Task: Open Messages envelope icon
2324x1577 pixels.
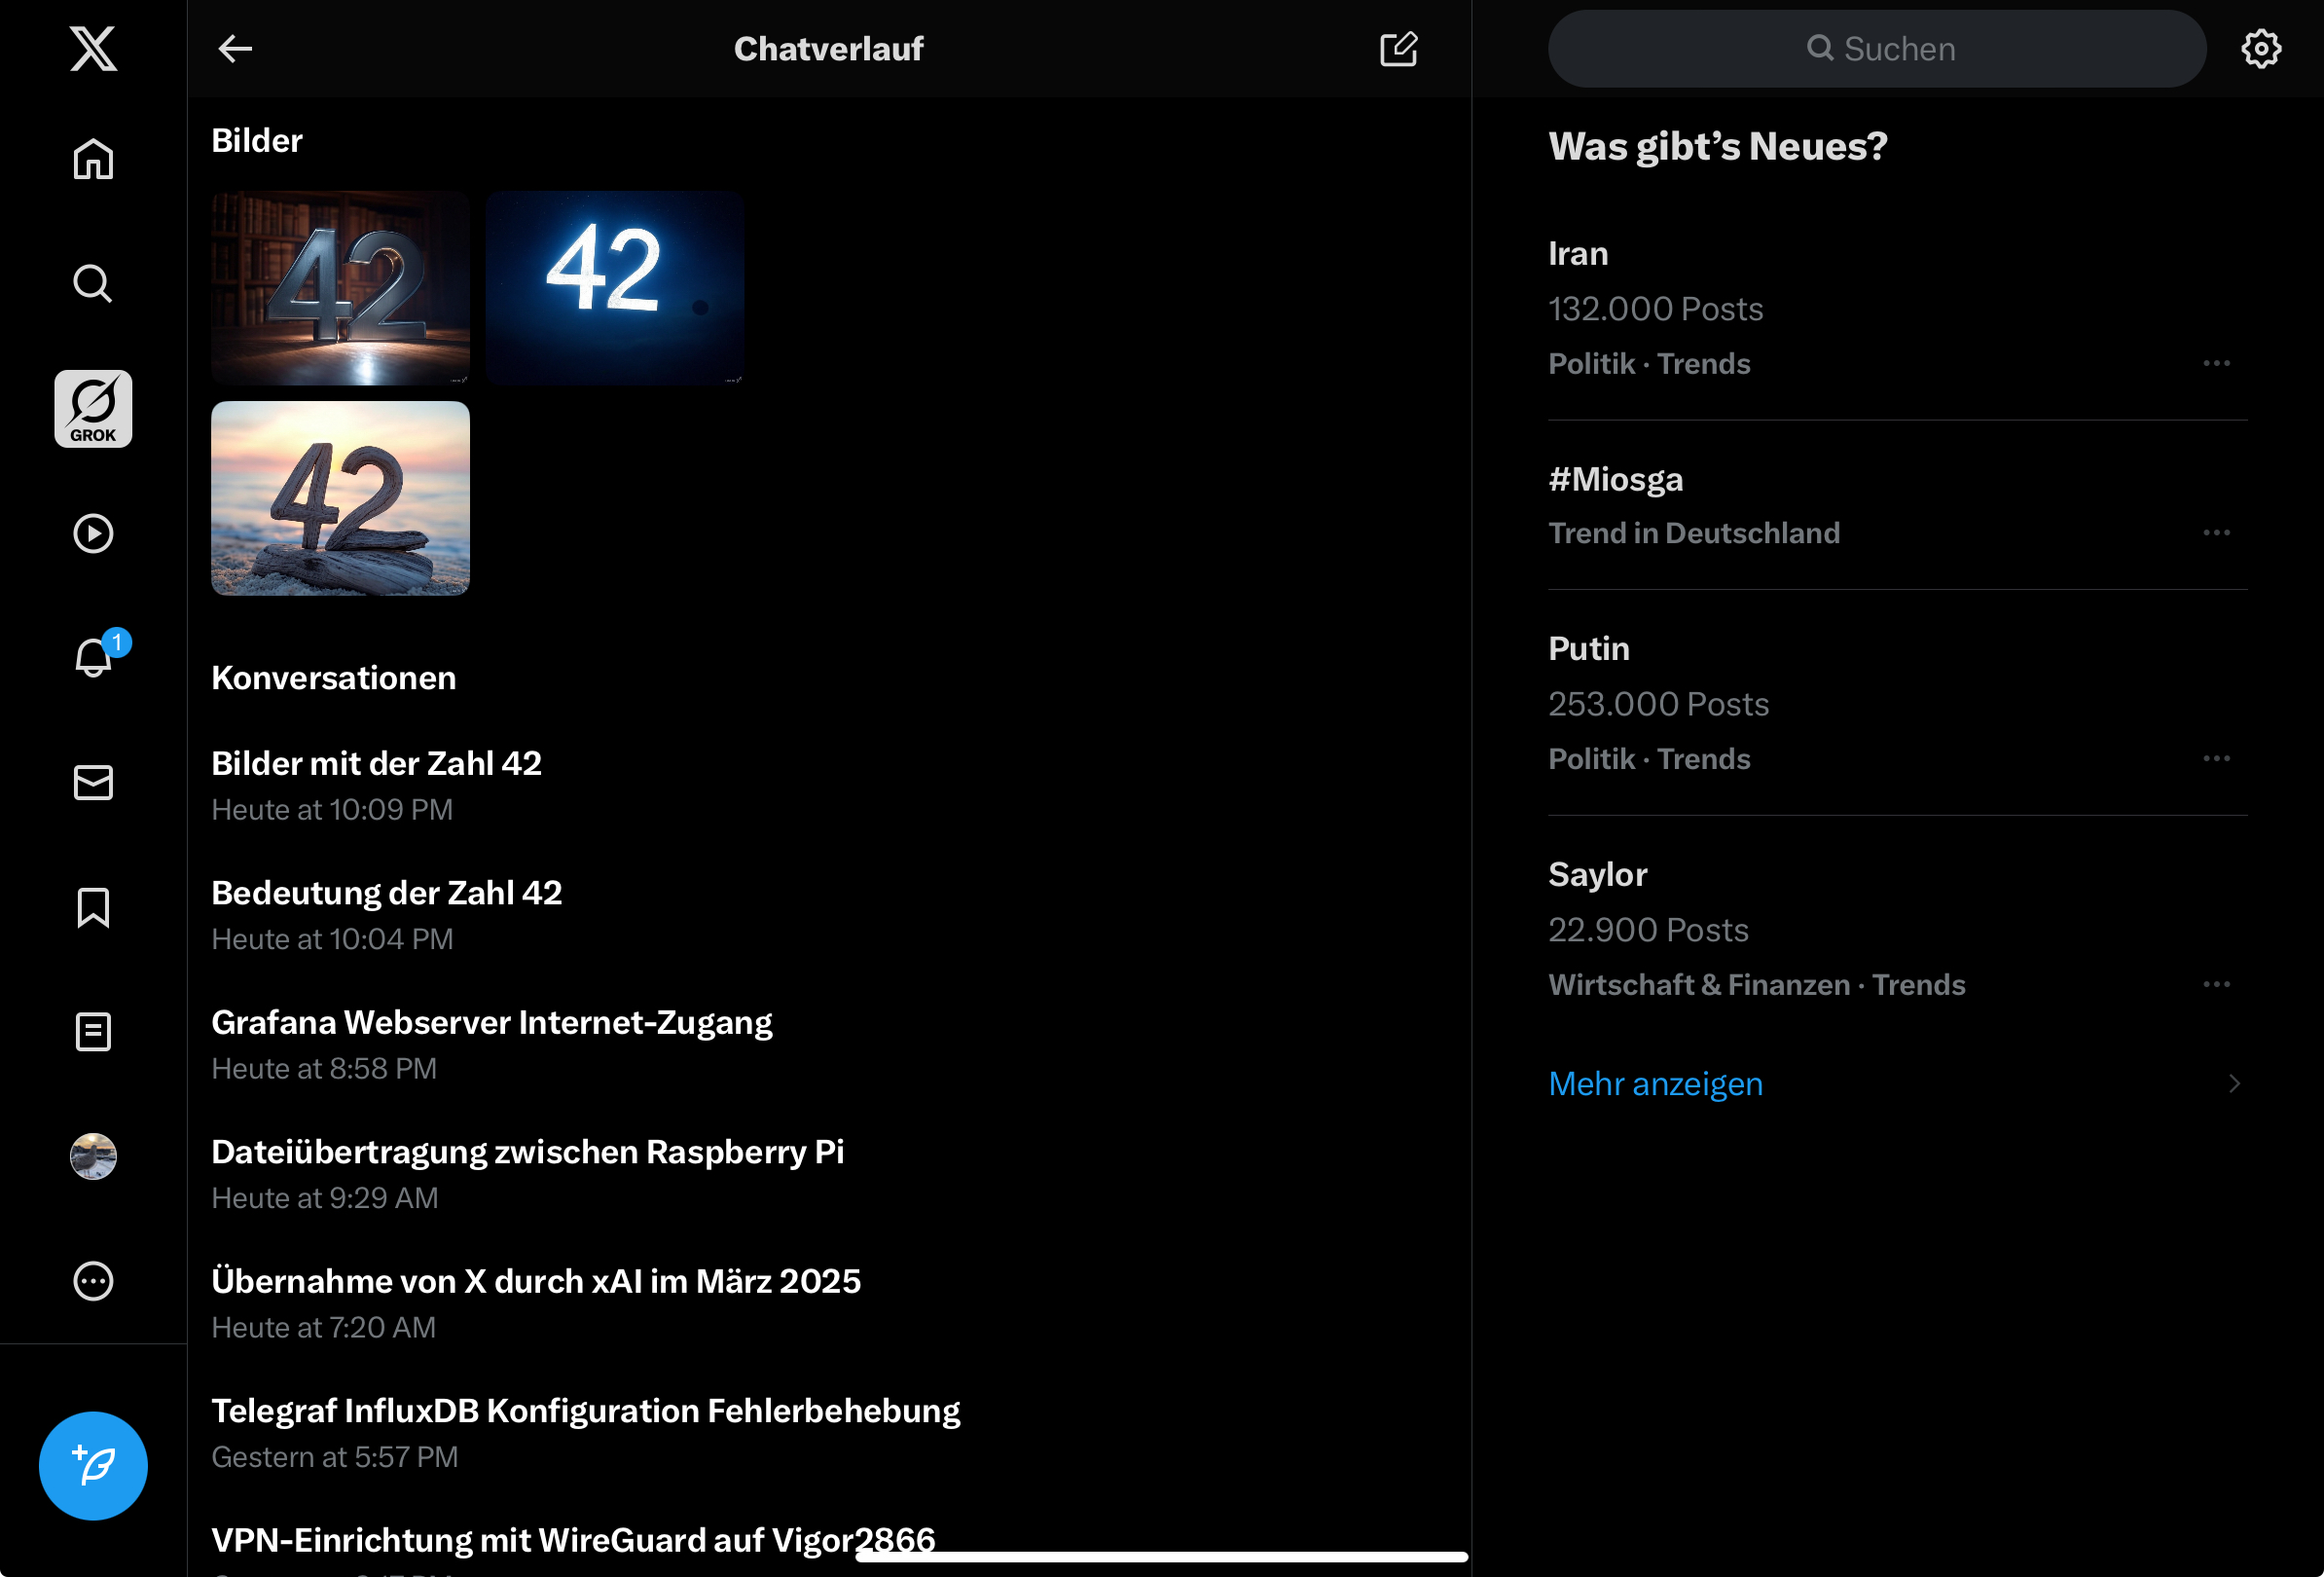Action: click(93, 783)
